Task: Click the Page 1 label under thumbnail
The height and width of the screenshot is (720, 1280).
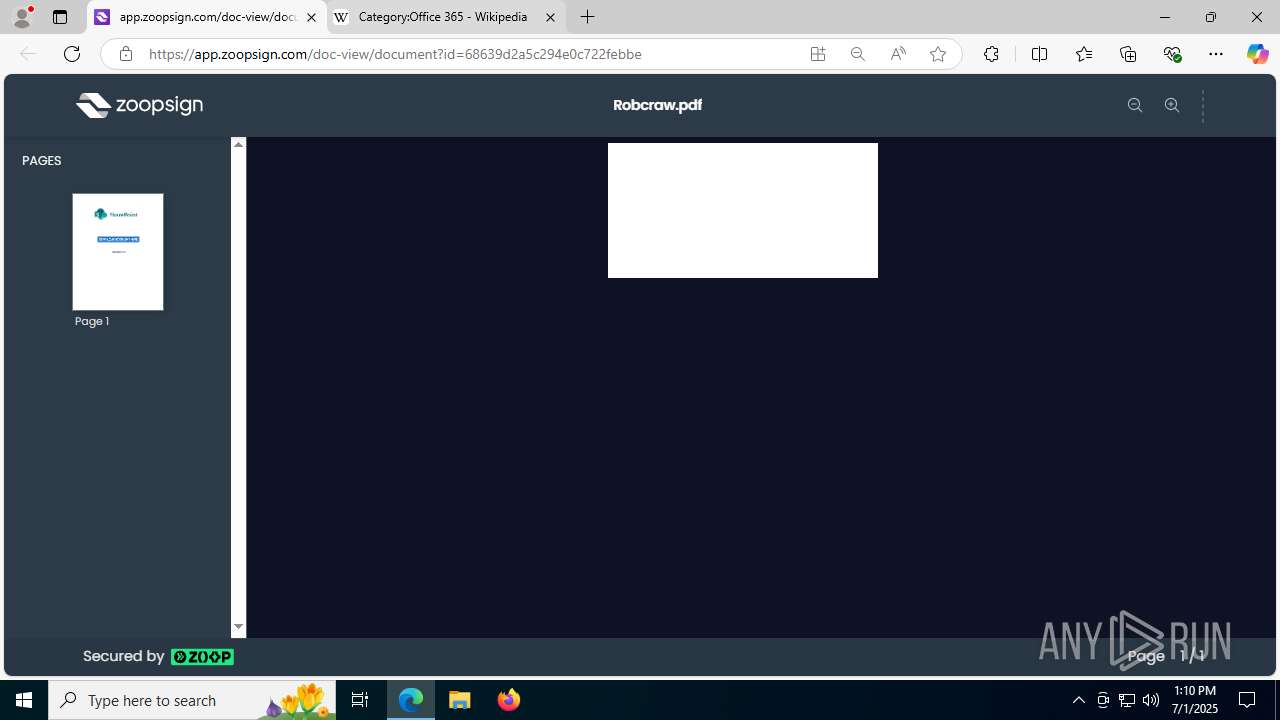Action: [92, 321]
